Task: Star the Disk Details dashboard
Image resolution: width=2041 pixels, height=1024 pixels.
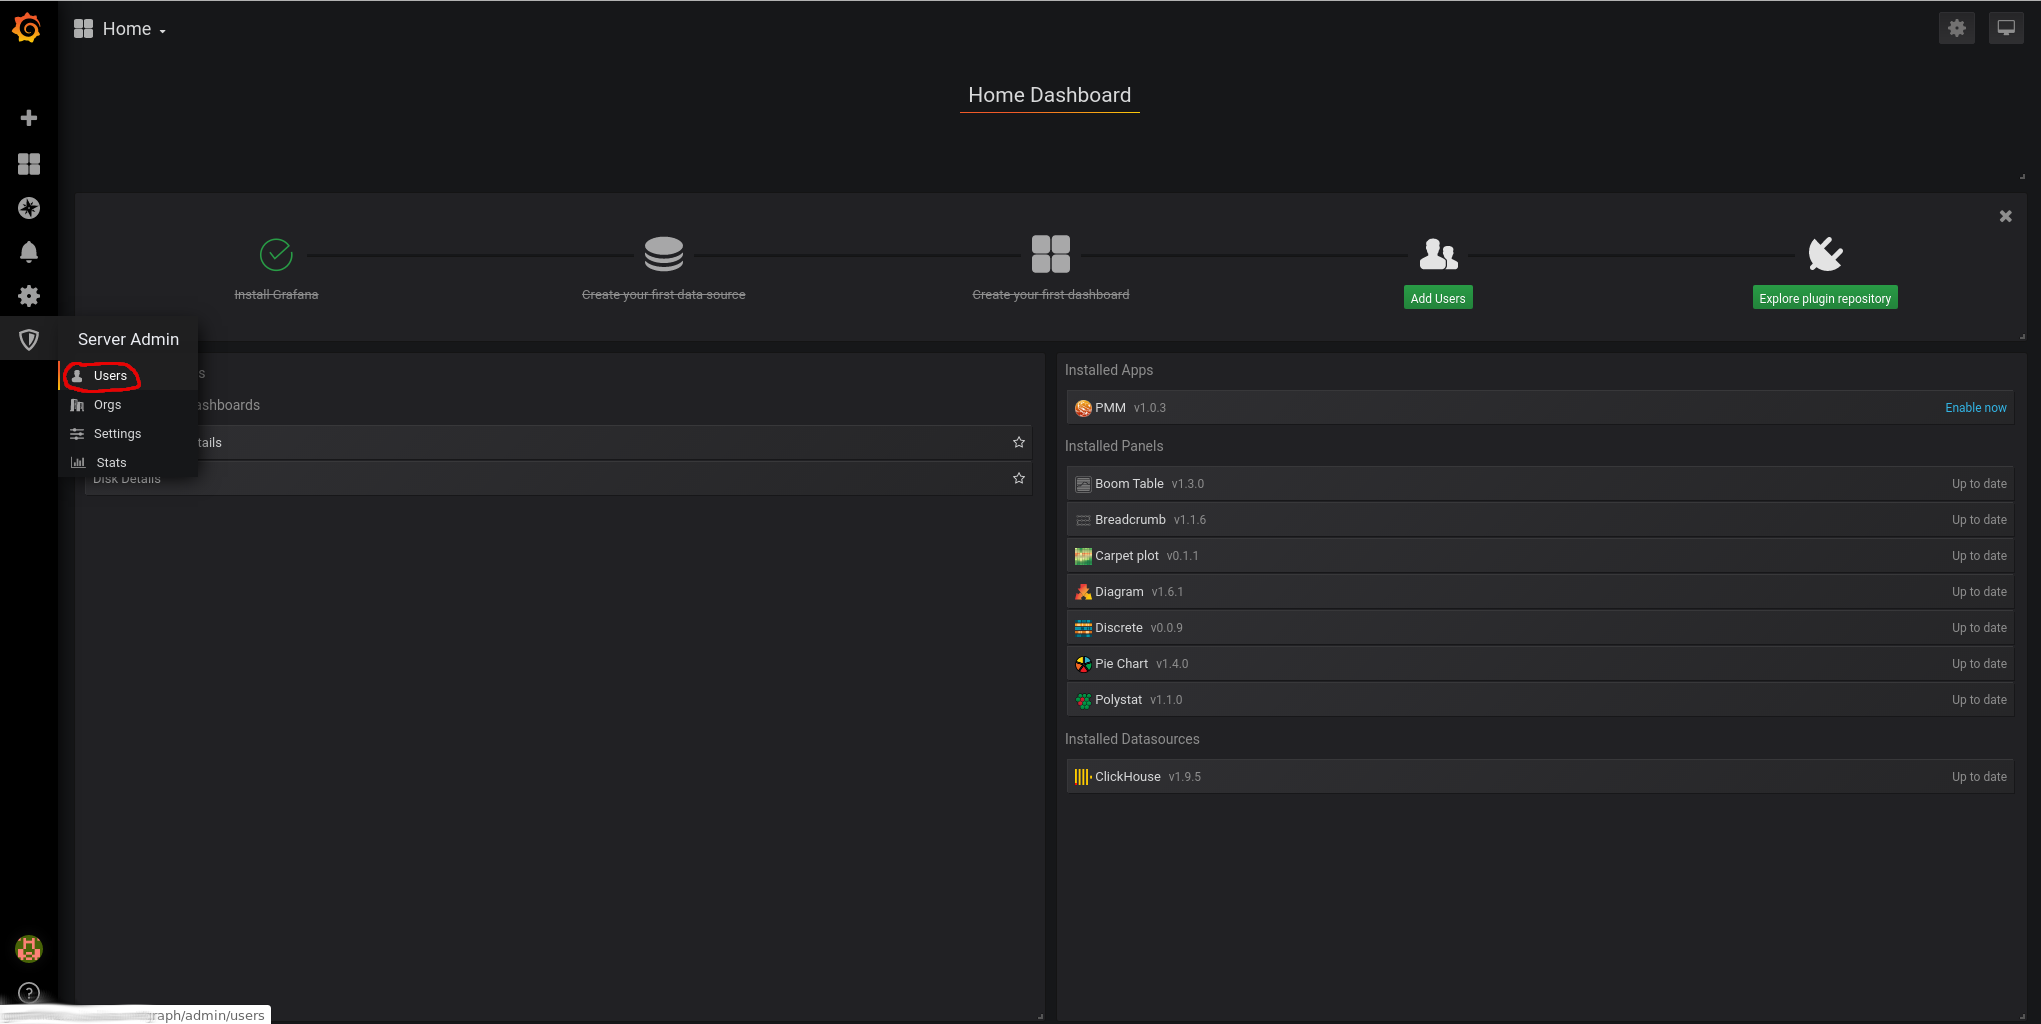Action: click(x=1018, y=478)
